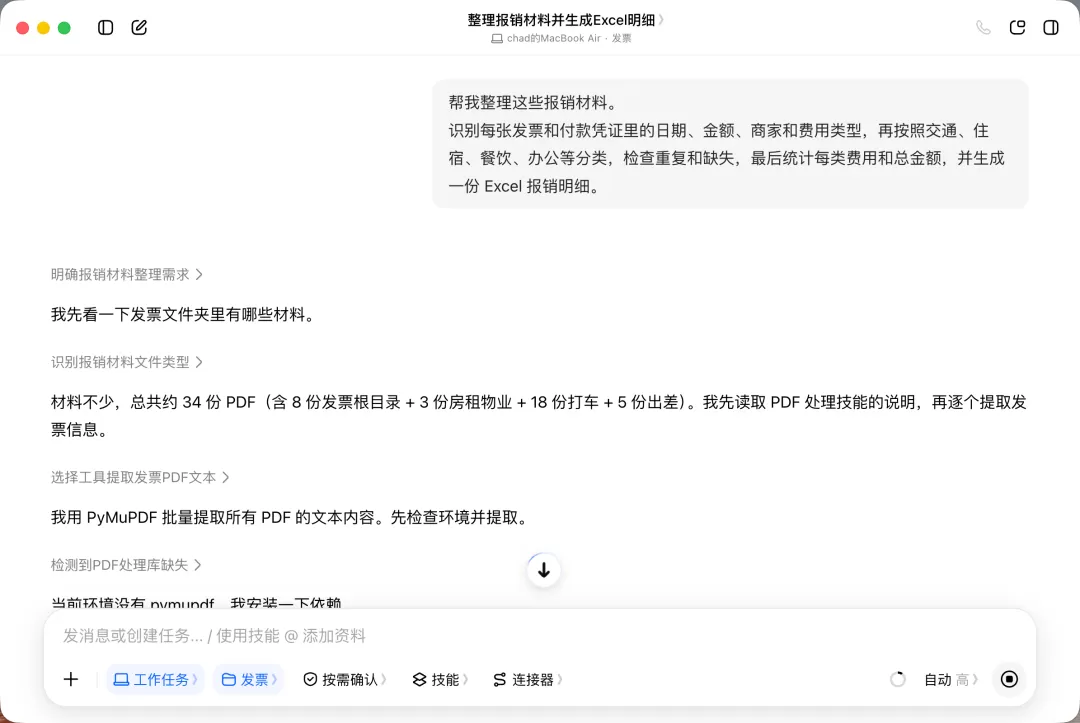The height and width of the screenshot is (723, 1080).
Task: Open the 自动 高 model selector
Action: (x=951, y=680)
